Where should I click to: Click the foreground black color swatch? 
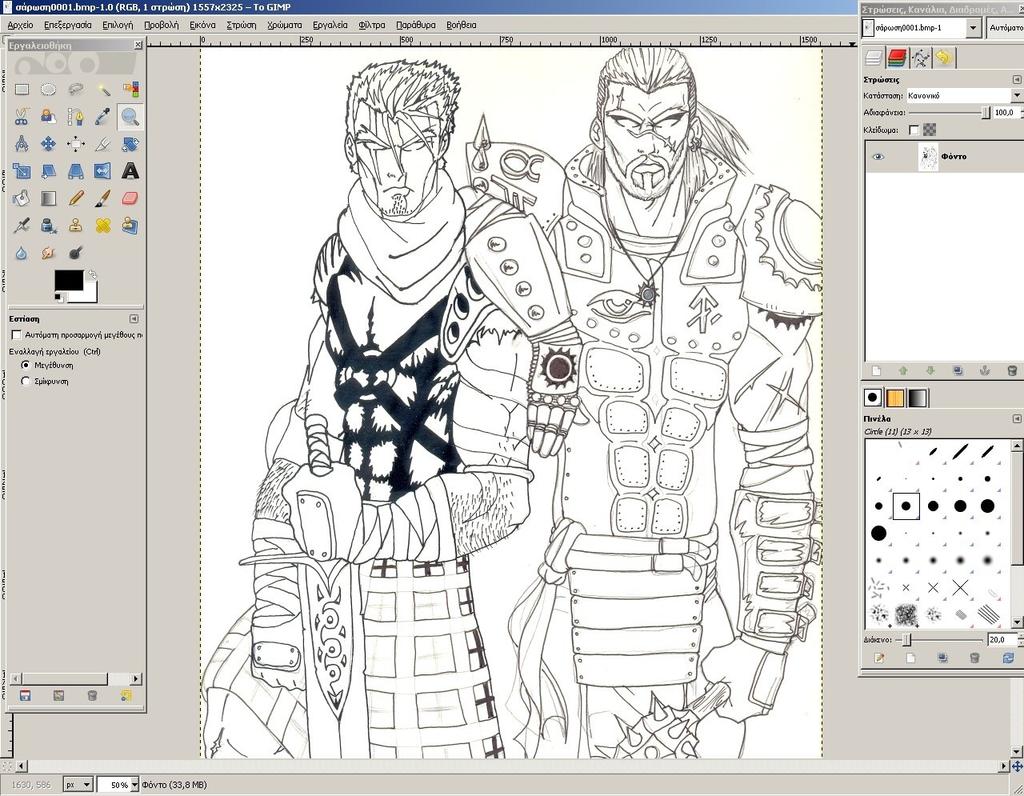tap(69, 280)
